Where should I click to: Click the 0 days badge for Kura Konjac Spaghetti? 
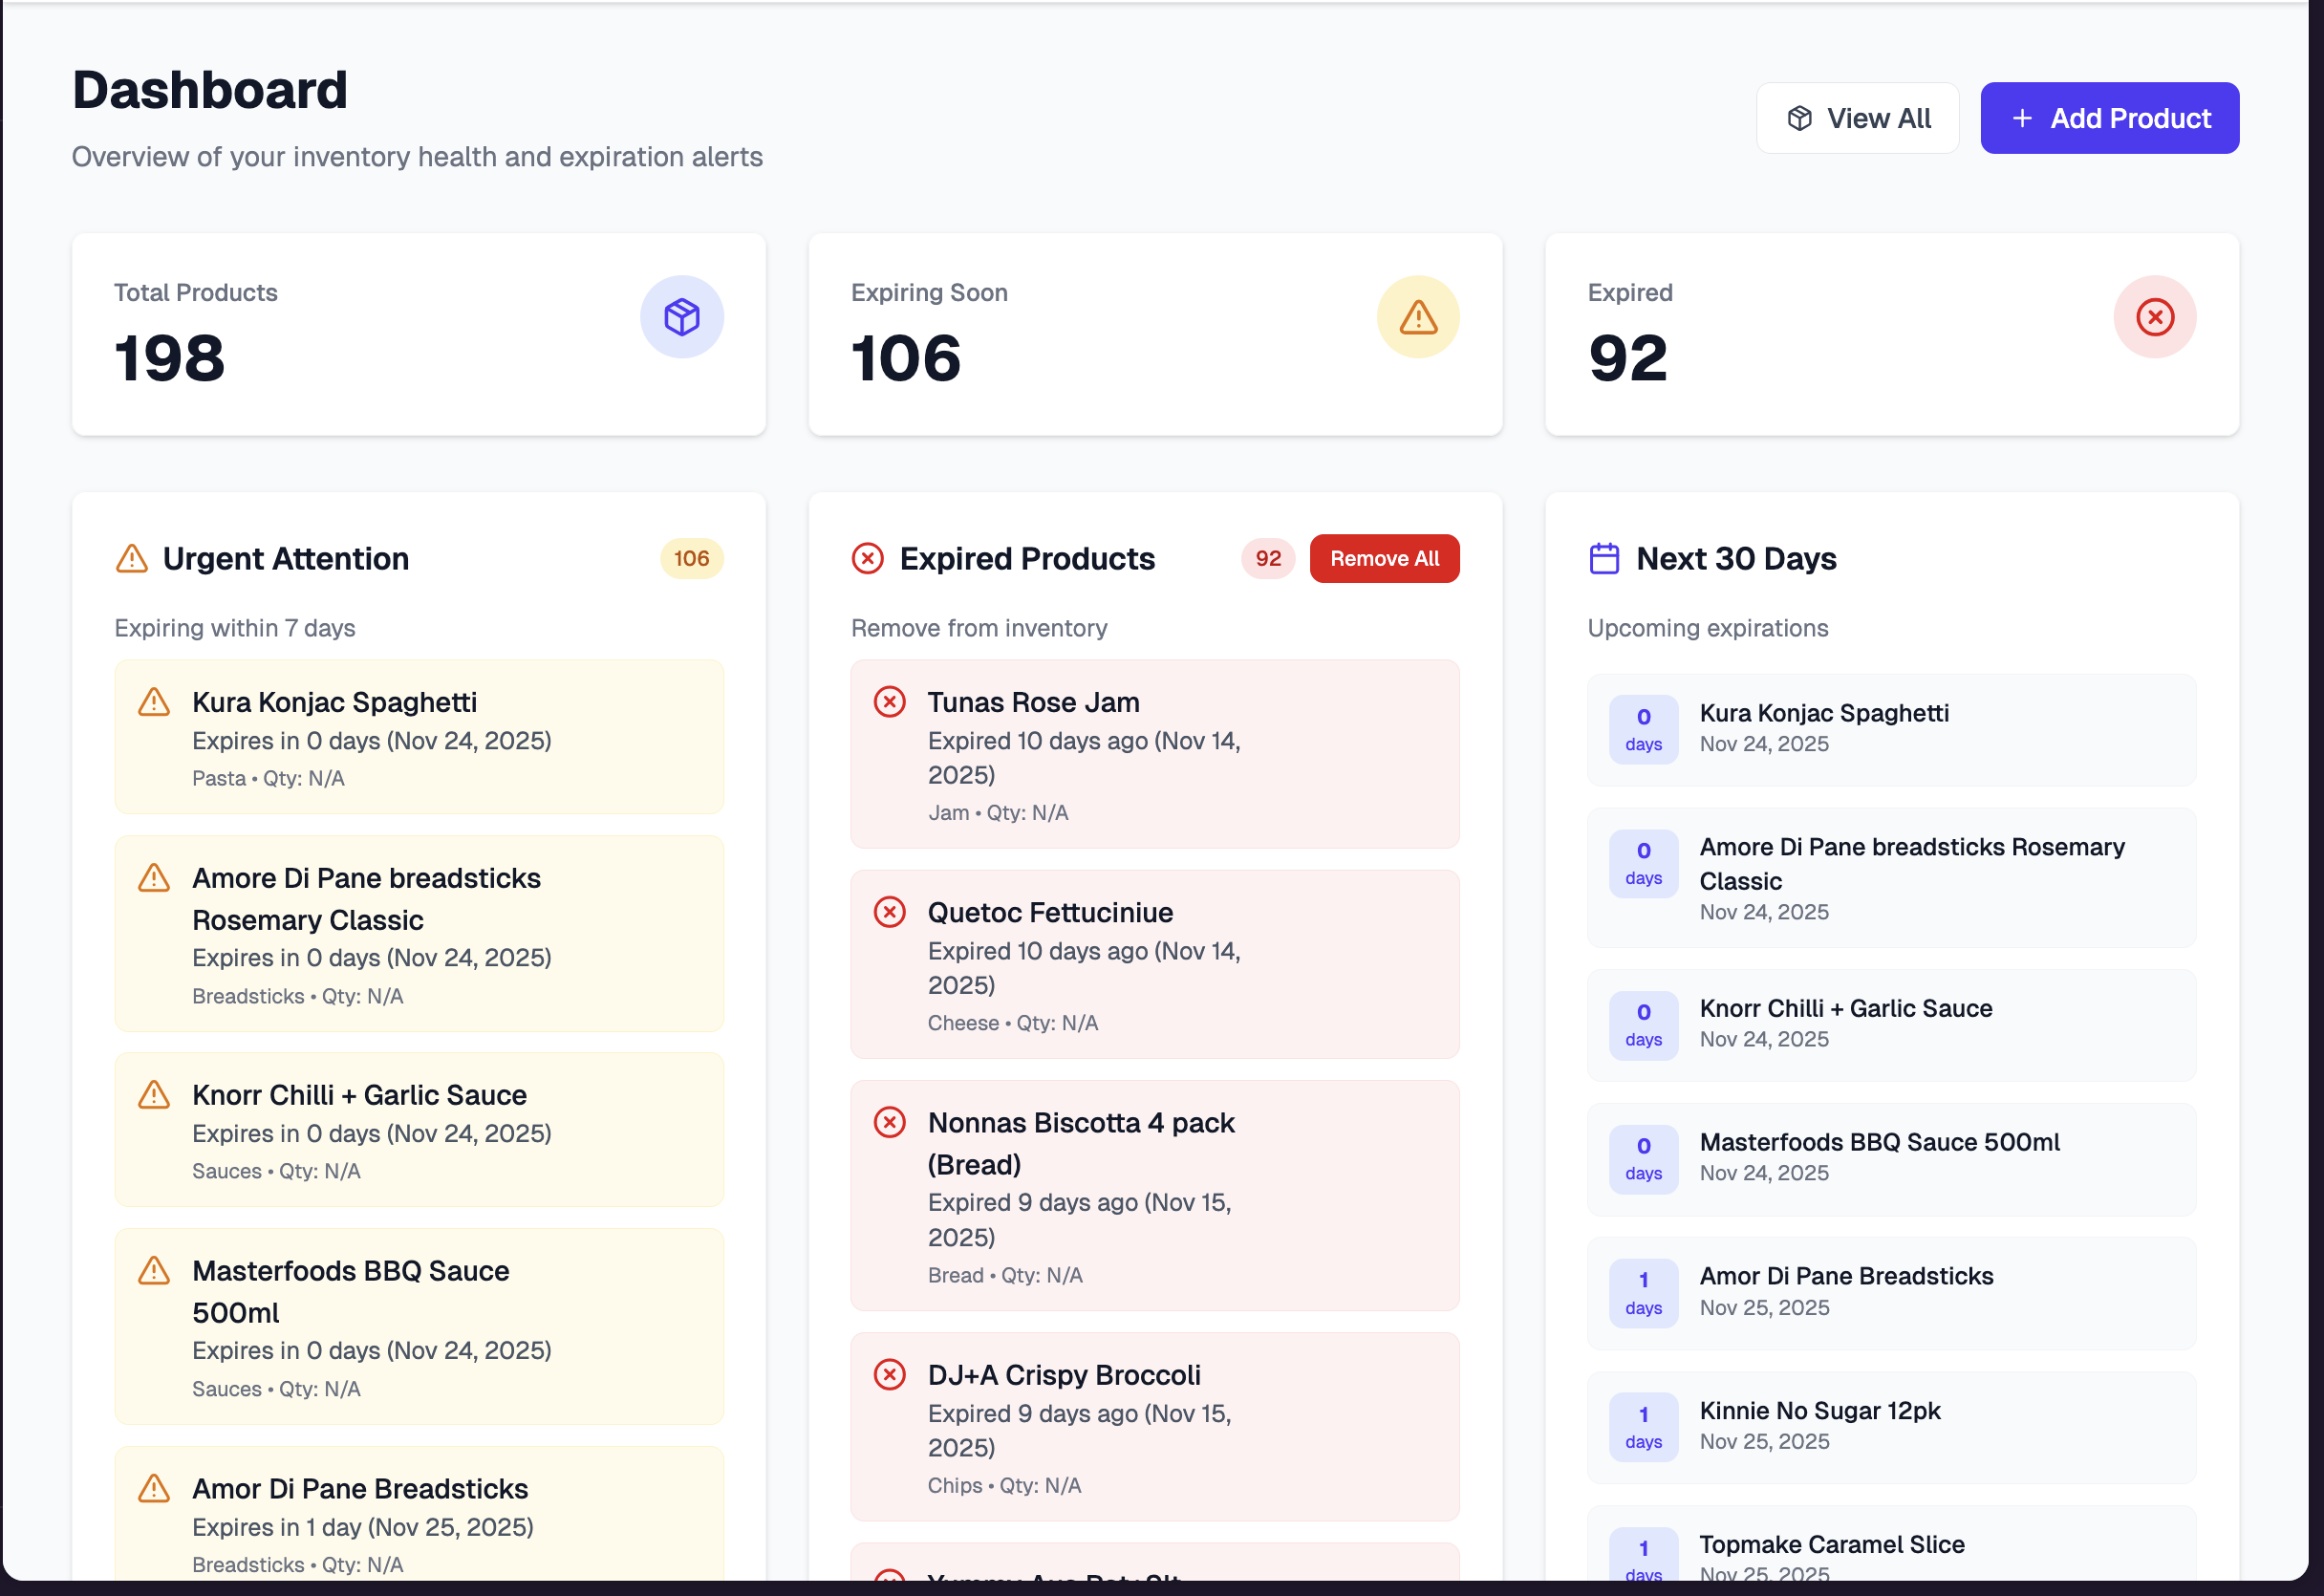point(1643,730)
